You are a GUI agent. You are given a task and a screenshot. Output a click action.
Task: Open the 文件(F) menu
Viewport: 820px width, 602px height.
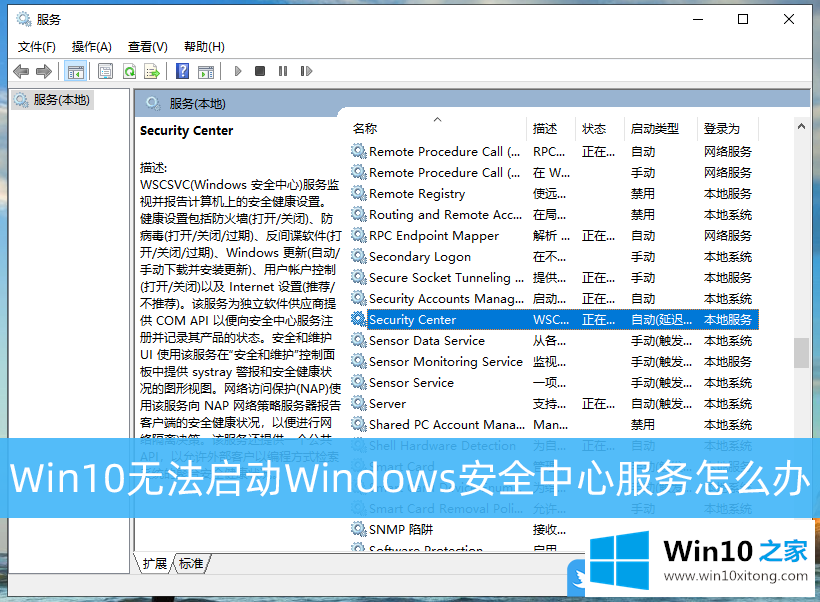click(x=37, y=47)
